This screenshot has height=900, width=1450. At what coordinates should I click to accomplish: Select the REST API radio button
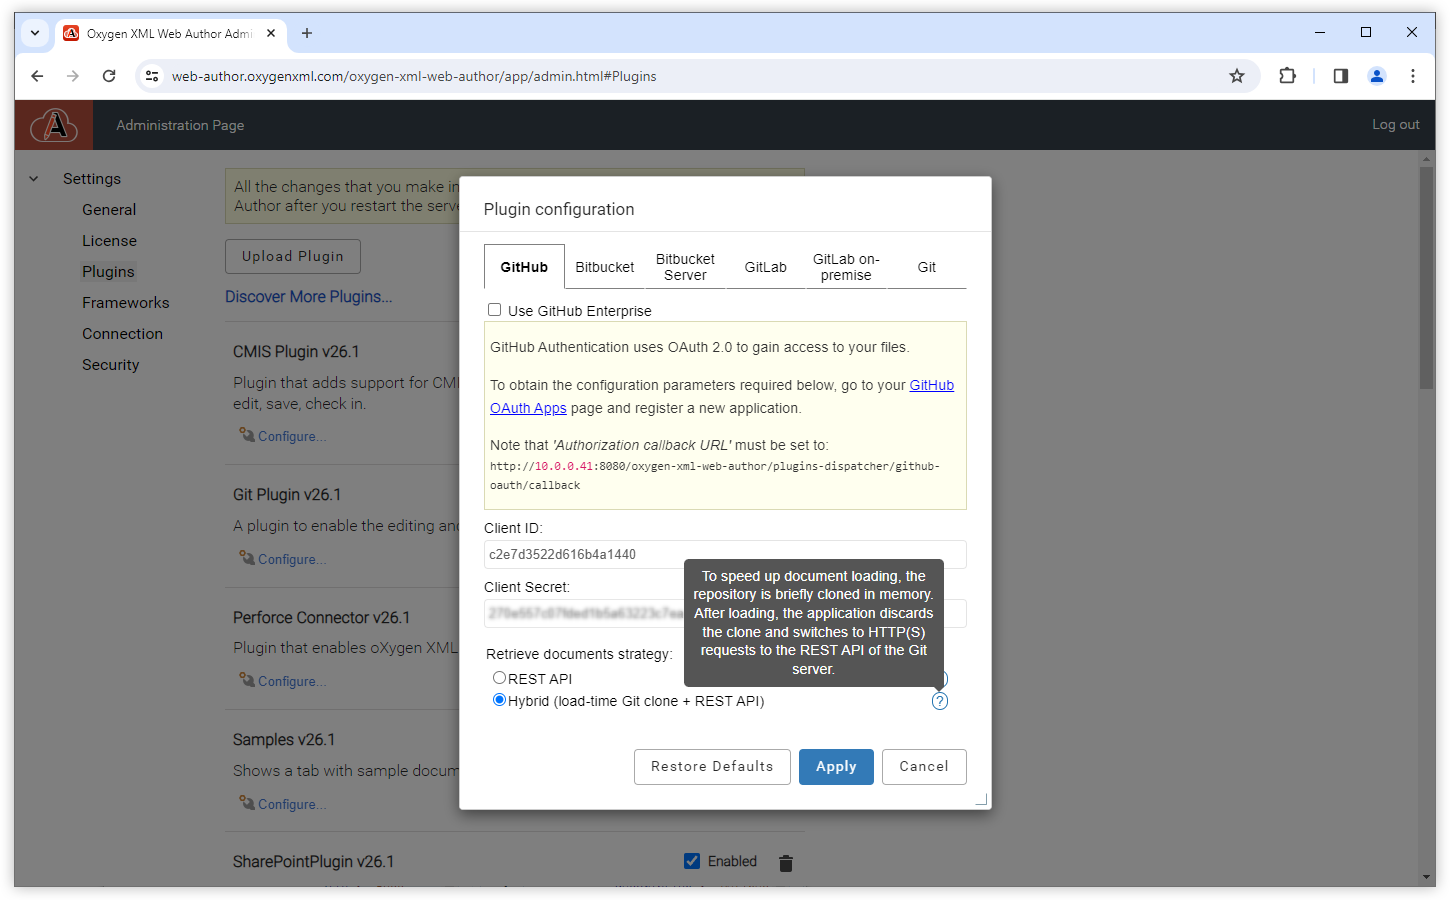499,678
